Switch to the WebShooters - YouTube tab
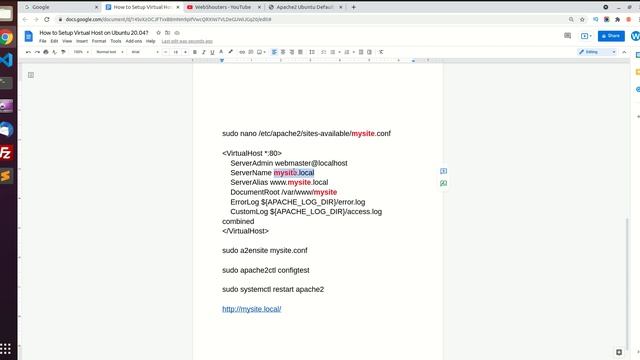Image resolution: width=640 pixels, height=360 pixels. pyautogui.click(x=223, y=7)
